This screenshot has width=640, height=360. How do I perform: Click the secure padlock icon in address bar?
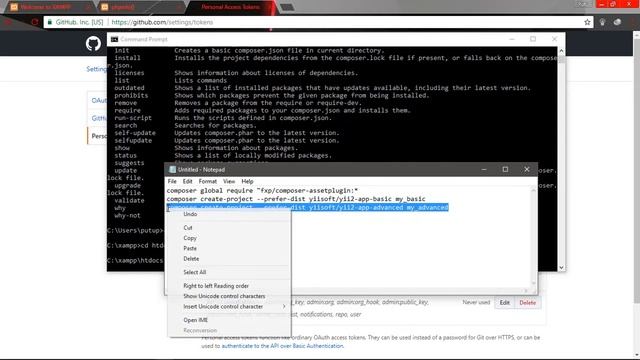(x=50, y=22)
